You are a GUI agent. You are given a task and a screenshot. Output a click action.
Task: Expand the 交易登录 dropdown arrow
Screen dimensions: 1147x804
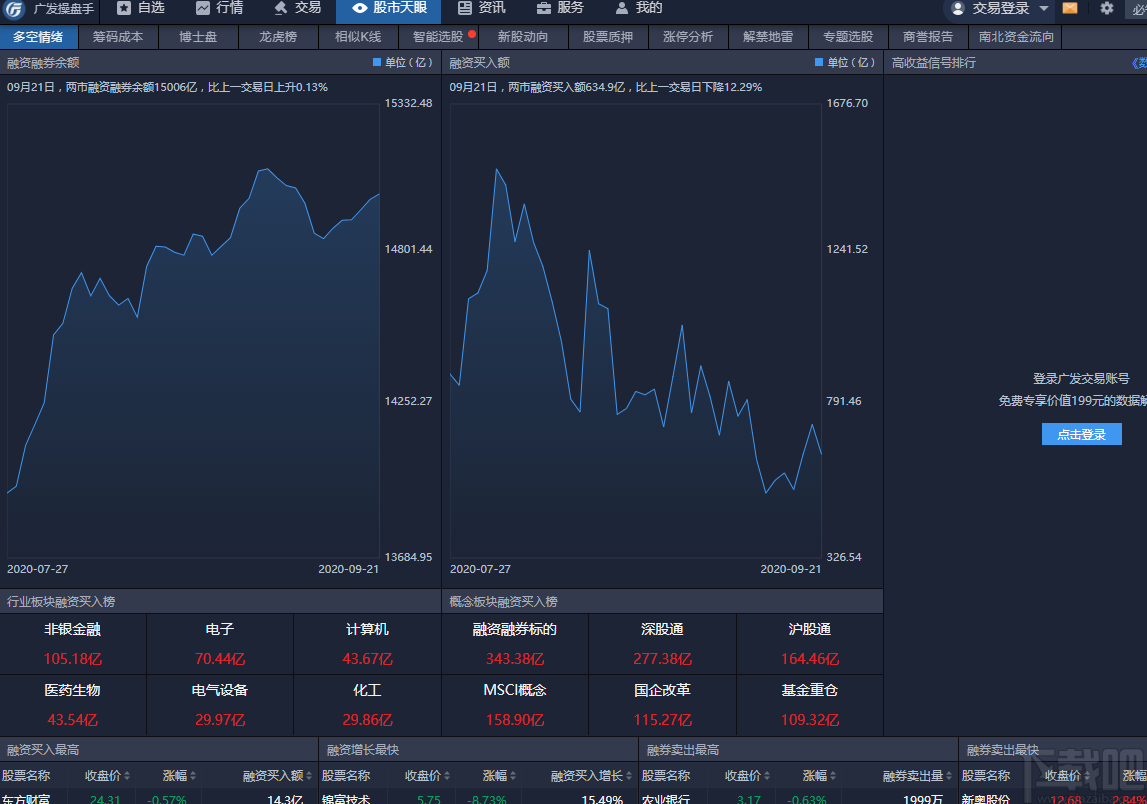[x=1044, y=8]
